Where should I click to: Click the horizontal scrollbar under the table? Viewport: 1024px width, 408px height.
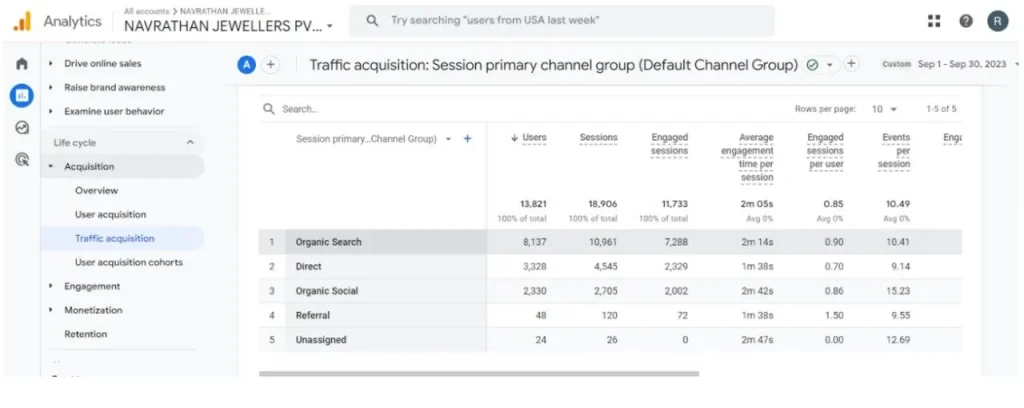coord(478,374)
